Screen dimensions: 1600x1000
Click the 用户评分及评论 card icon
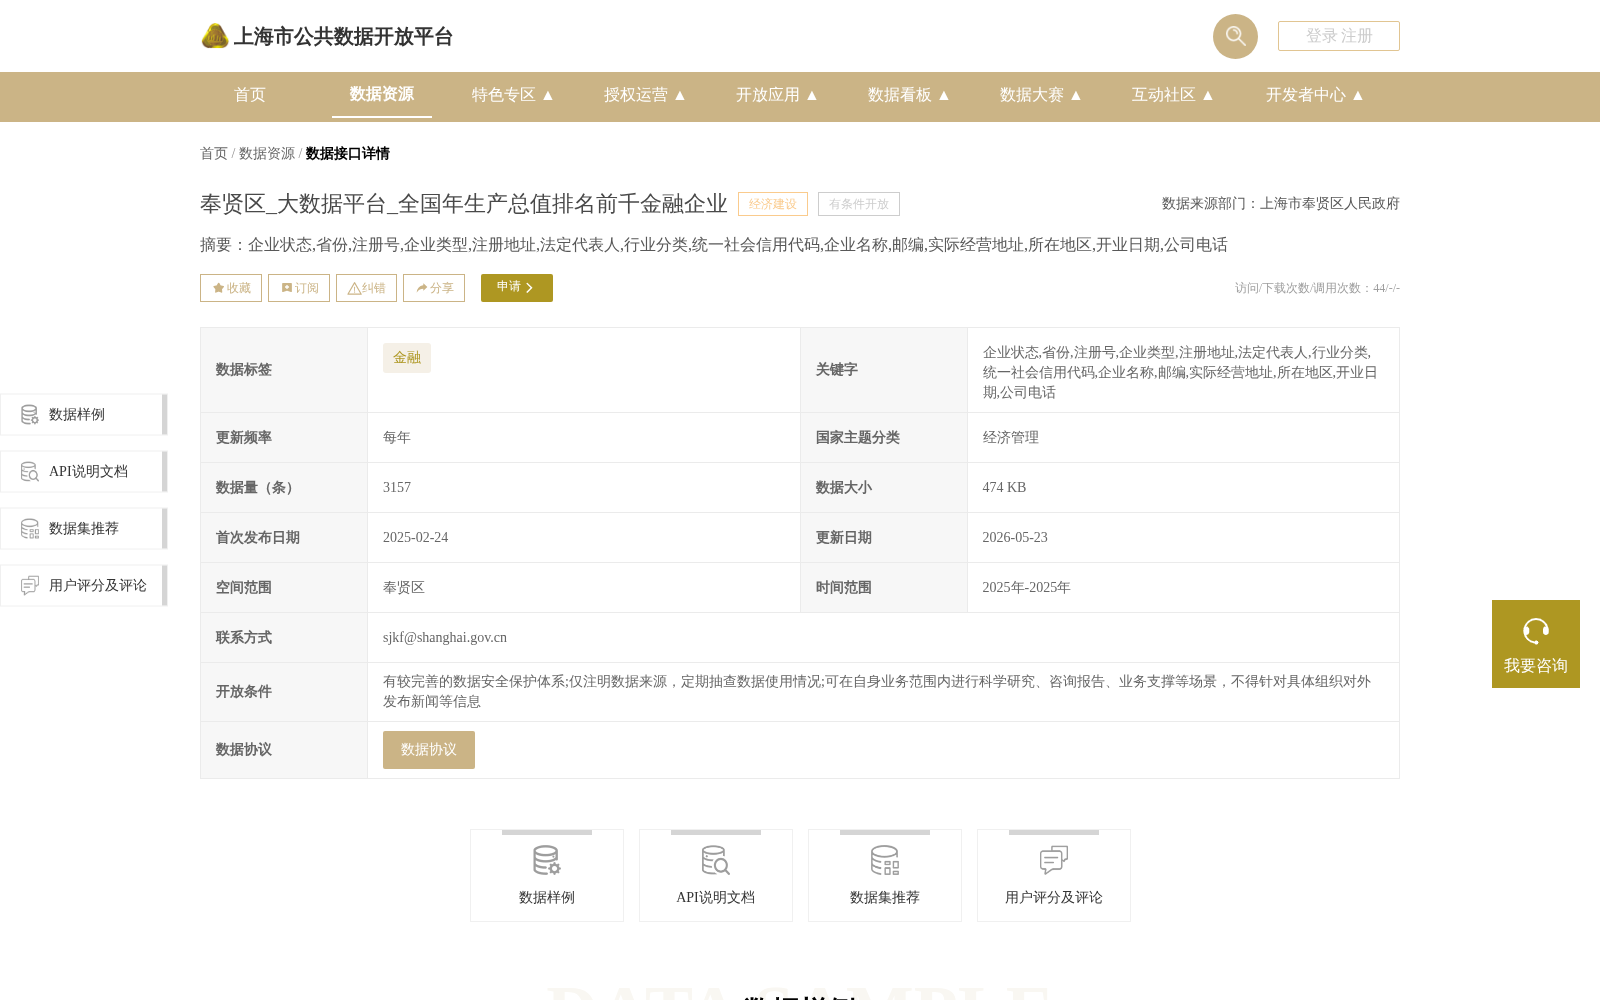point(1054,860)
